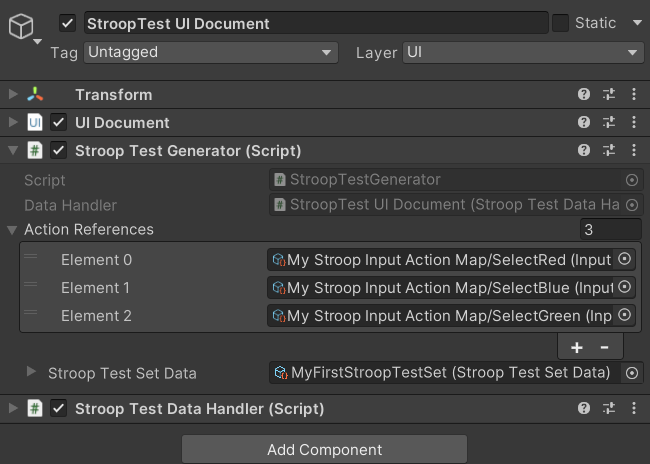This screenshot has height=464, width=650.
Task: Open Stroop Test Generator help icon
Action: tap(584, 150)
